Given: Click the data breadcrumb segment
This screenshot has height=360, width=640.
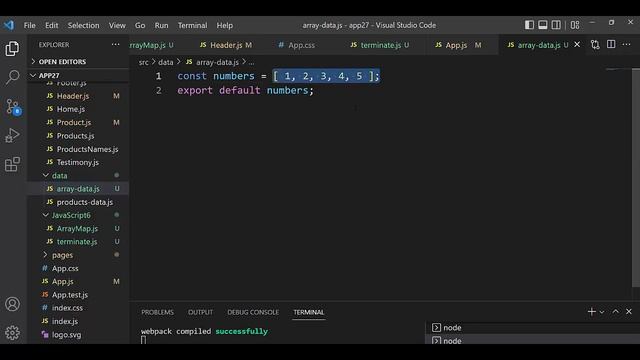Looking at the screenshot, I should coord(165,62).
